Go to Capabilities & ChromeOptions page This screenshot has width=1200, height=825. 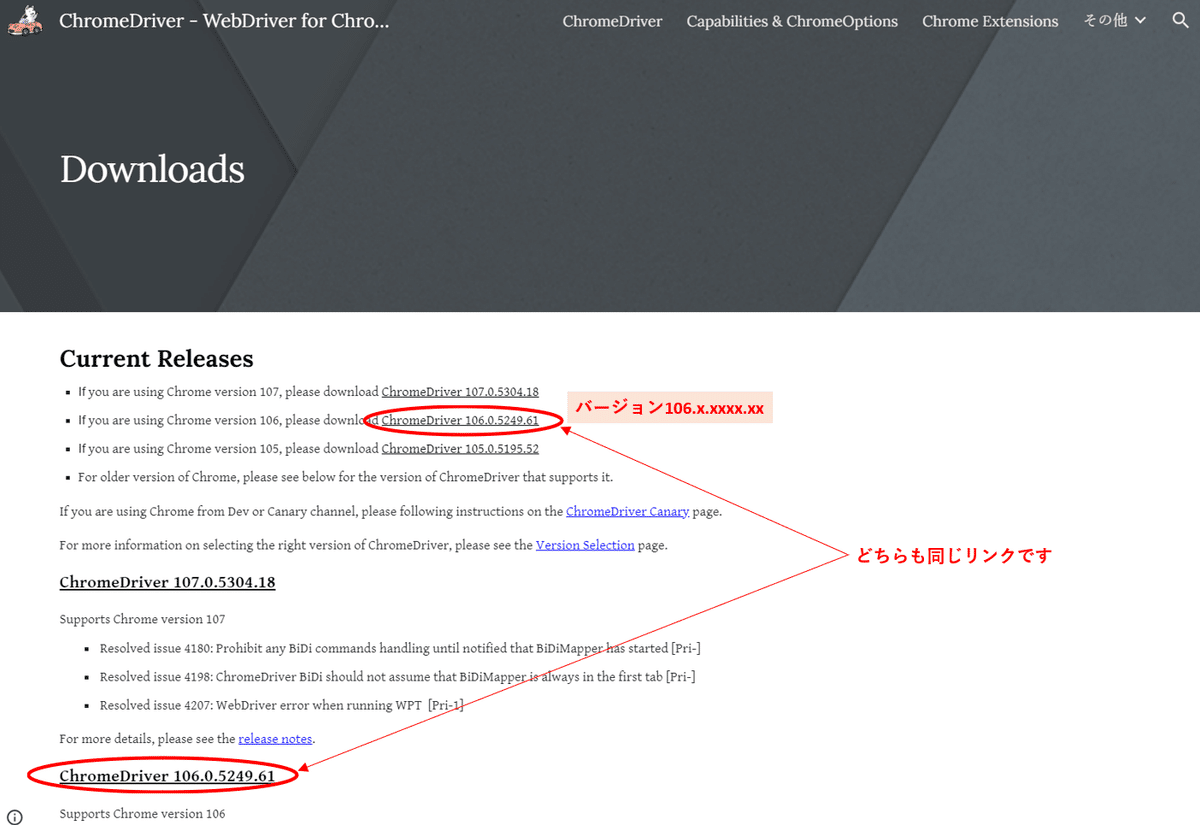[x=792, y=21]
